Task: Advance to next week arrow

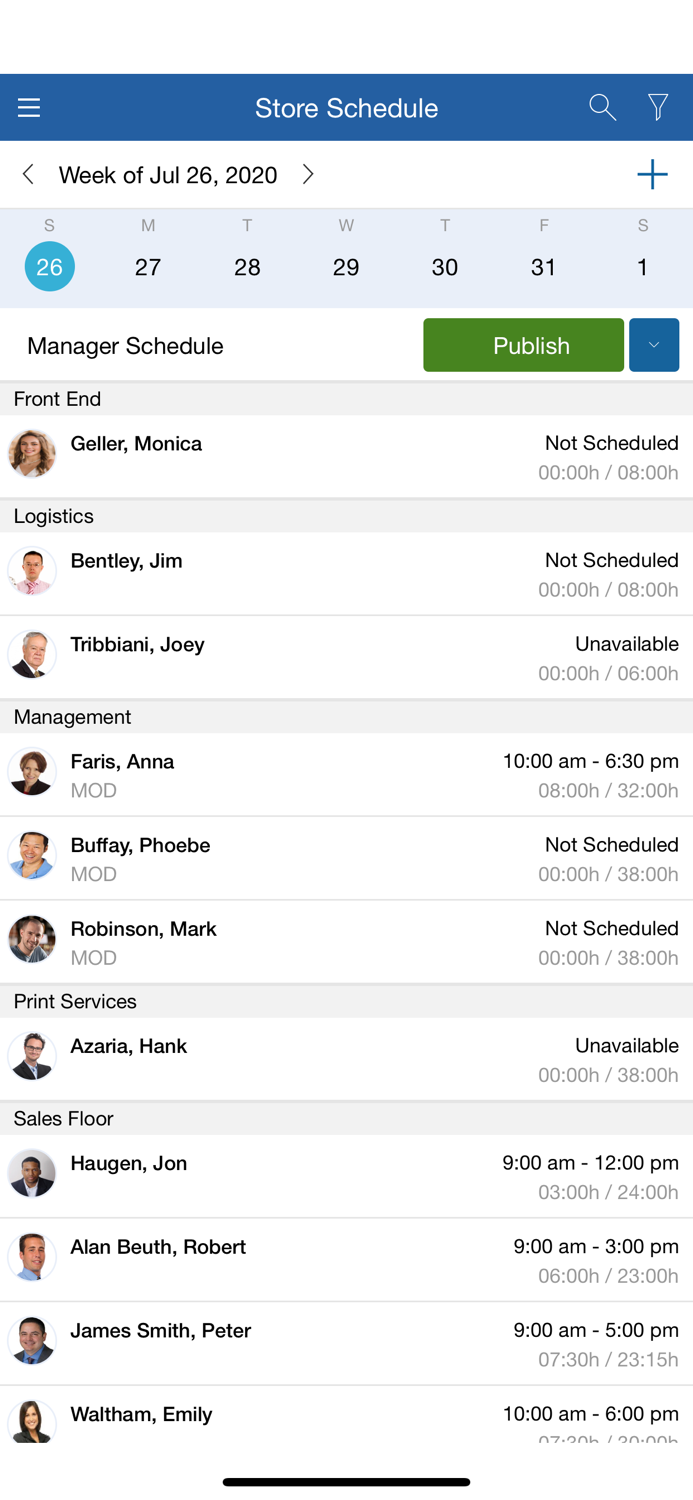Action: tap(308, 175)
